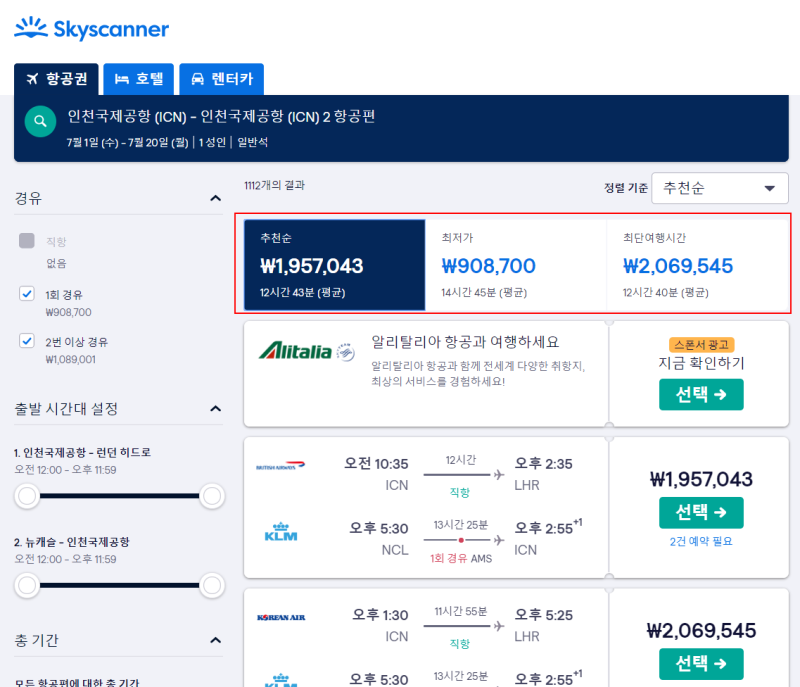
Task: Click the 지금 확인하기 text
Action: click(701, 363)
